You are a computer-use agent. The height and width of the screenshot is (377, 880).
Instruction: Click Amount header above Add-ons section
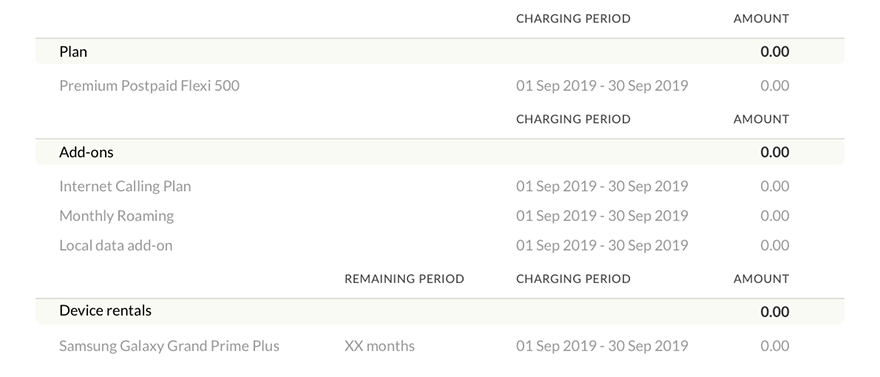point(761,119)
